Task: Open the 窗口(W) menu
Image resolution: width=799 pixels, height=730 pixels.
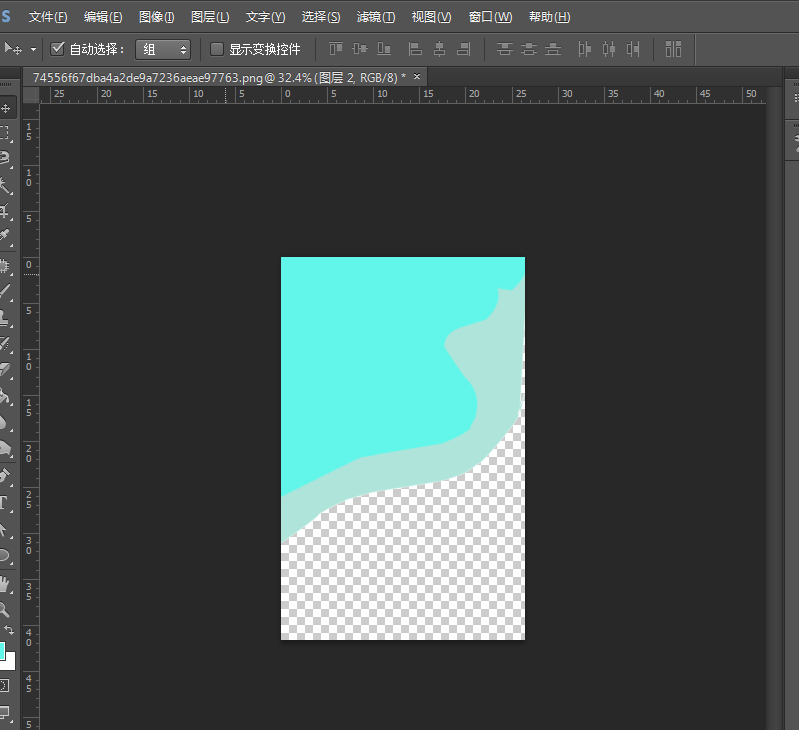Action: (490, 17)
